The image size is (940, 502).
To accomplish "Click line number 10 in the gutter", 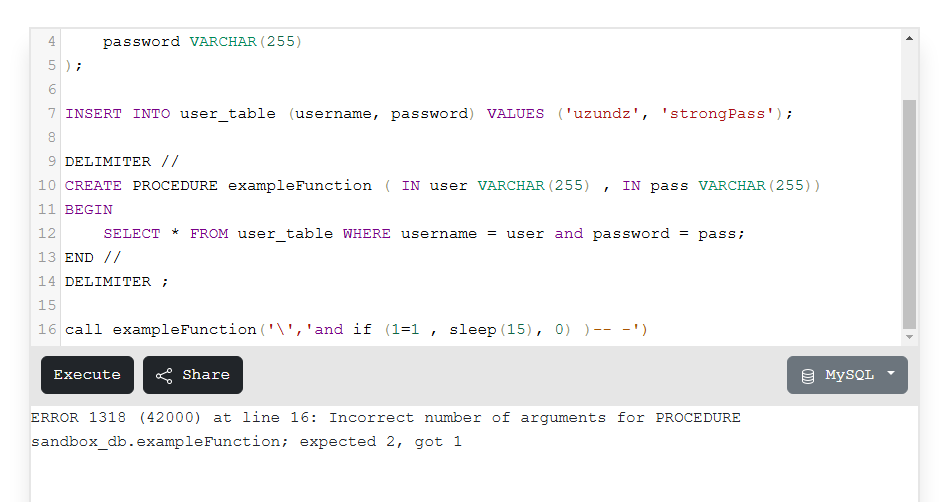I will pyautogui.click(x=47, y=185).
